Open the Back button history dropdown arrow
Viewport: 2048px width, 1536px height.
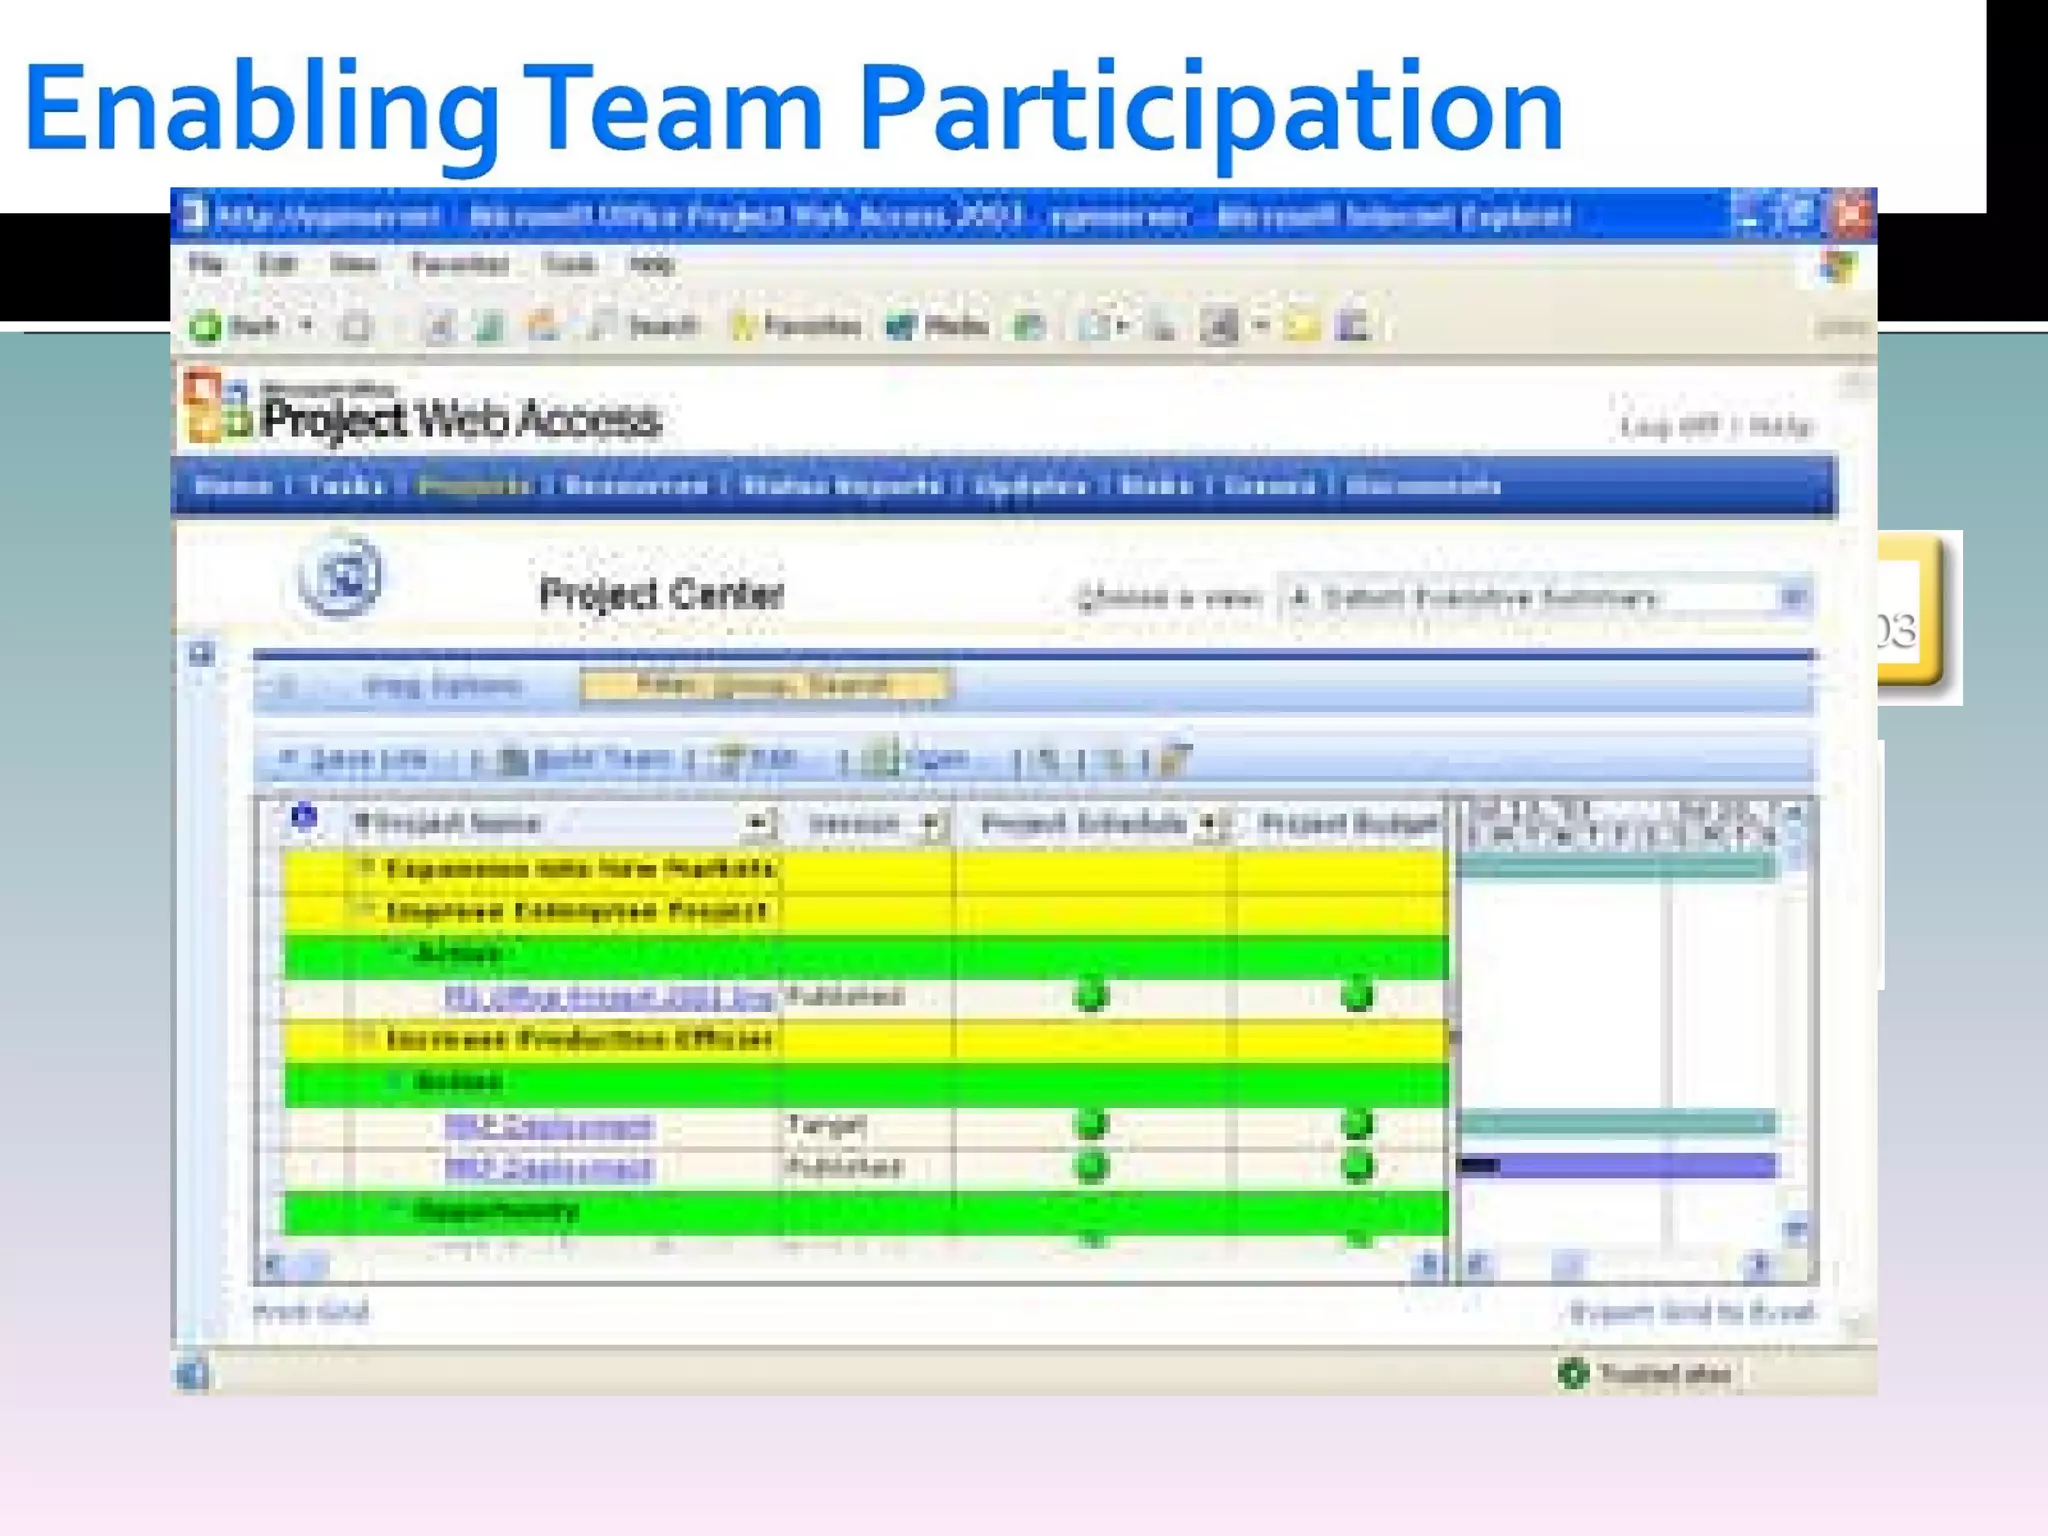point(306,325)
